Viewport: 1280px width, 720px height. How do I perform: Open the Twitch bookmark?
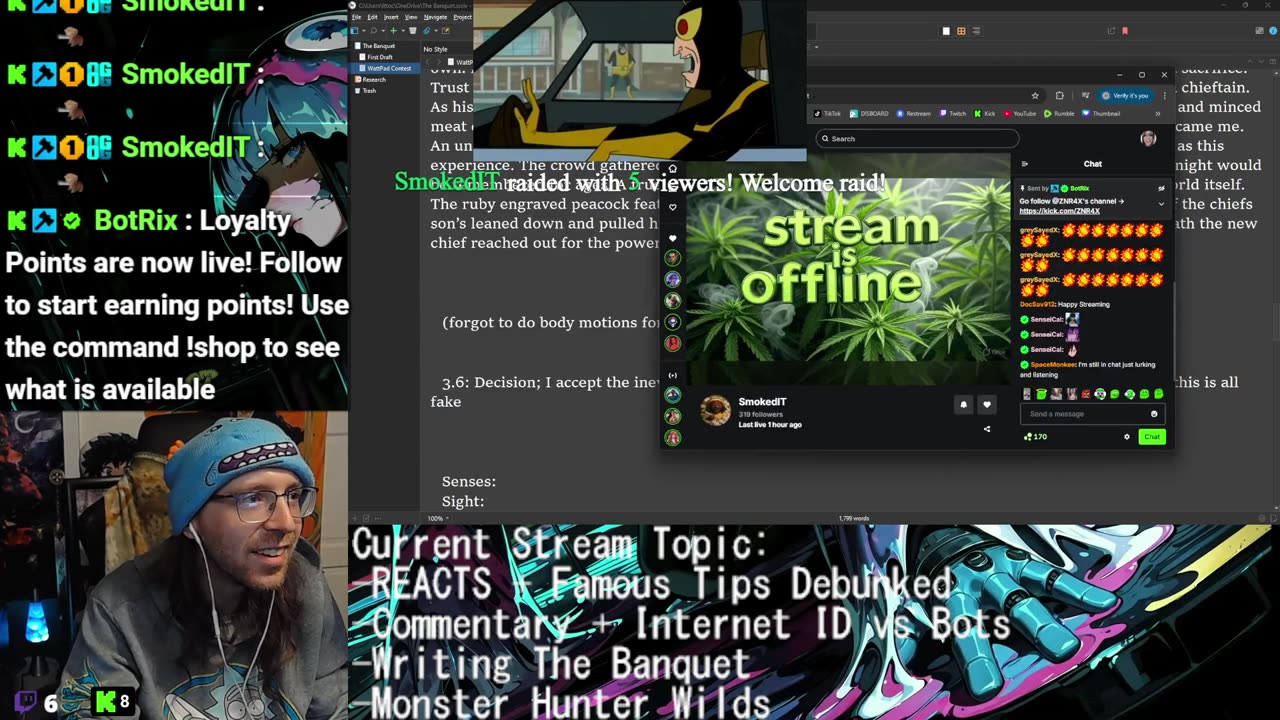coord(952,114)
